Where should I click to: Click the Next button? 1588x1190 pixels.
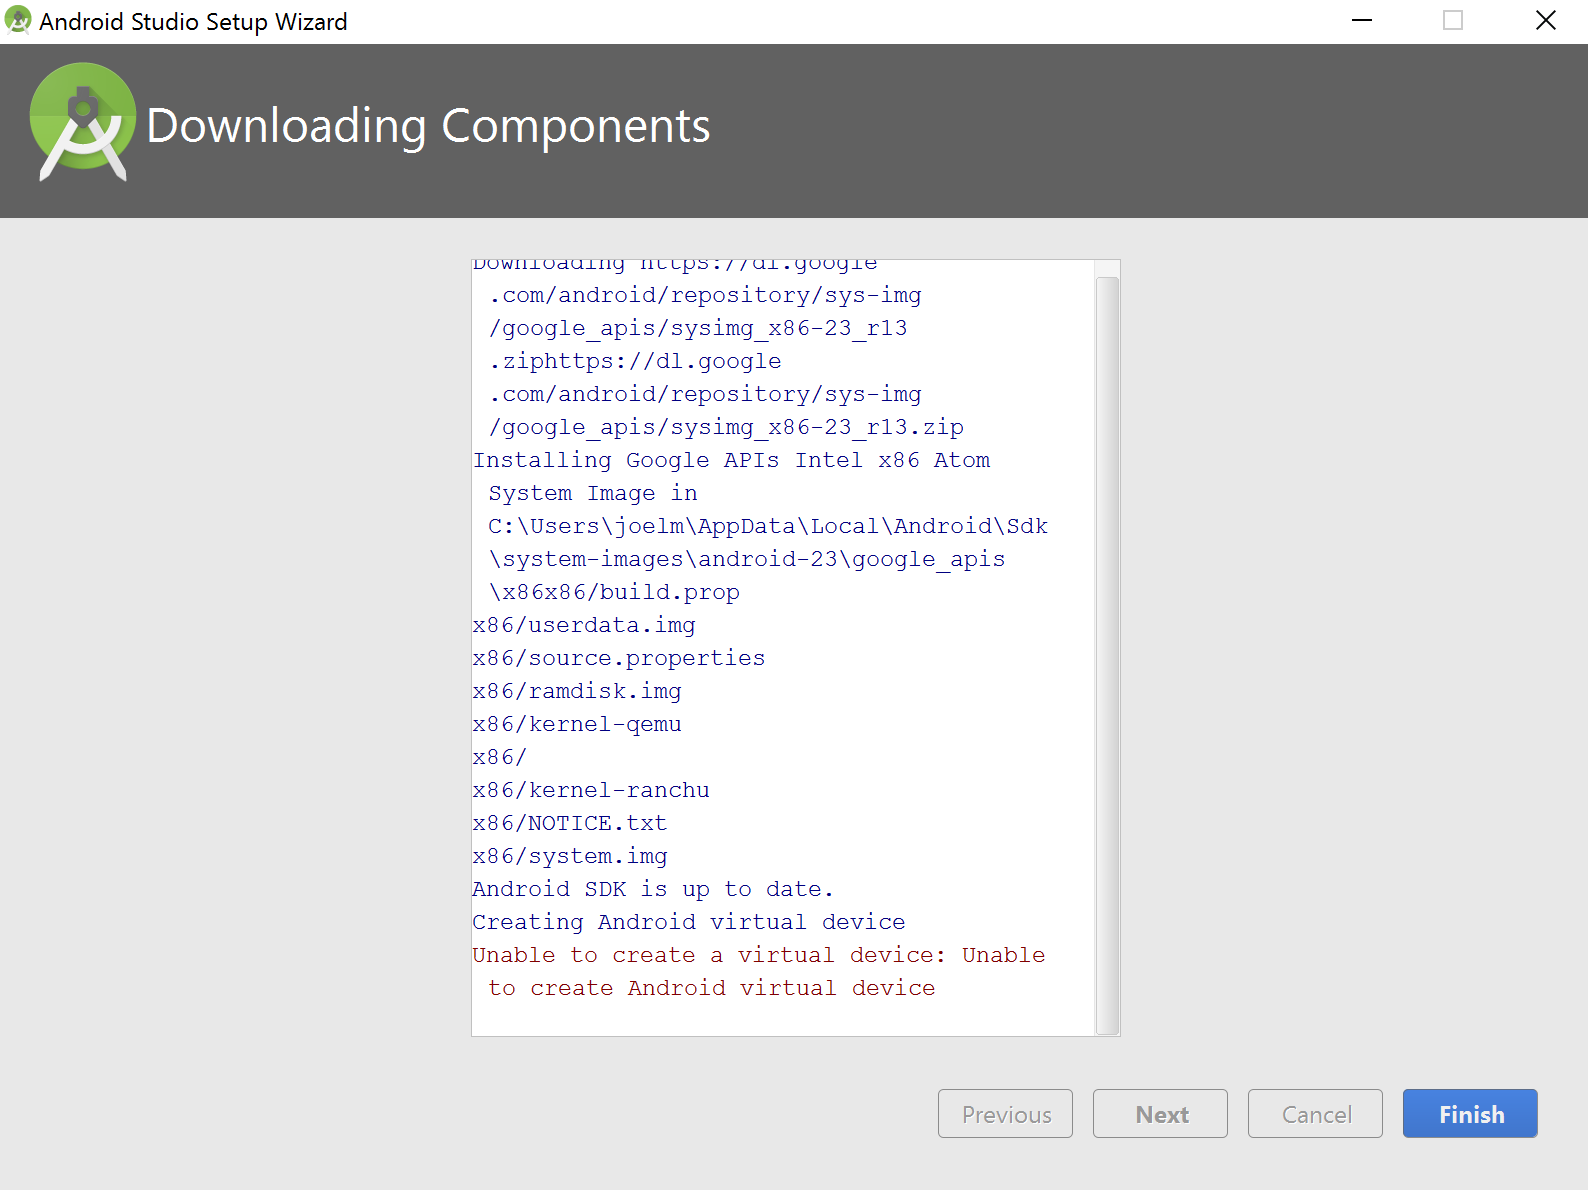pyautogui.click(x=1160, y=1113)
